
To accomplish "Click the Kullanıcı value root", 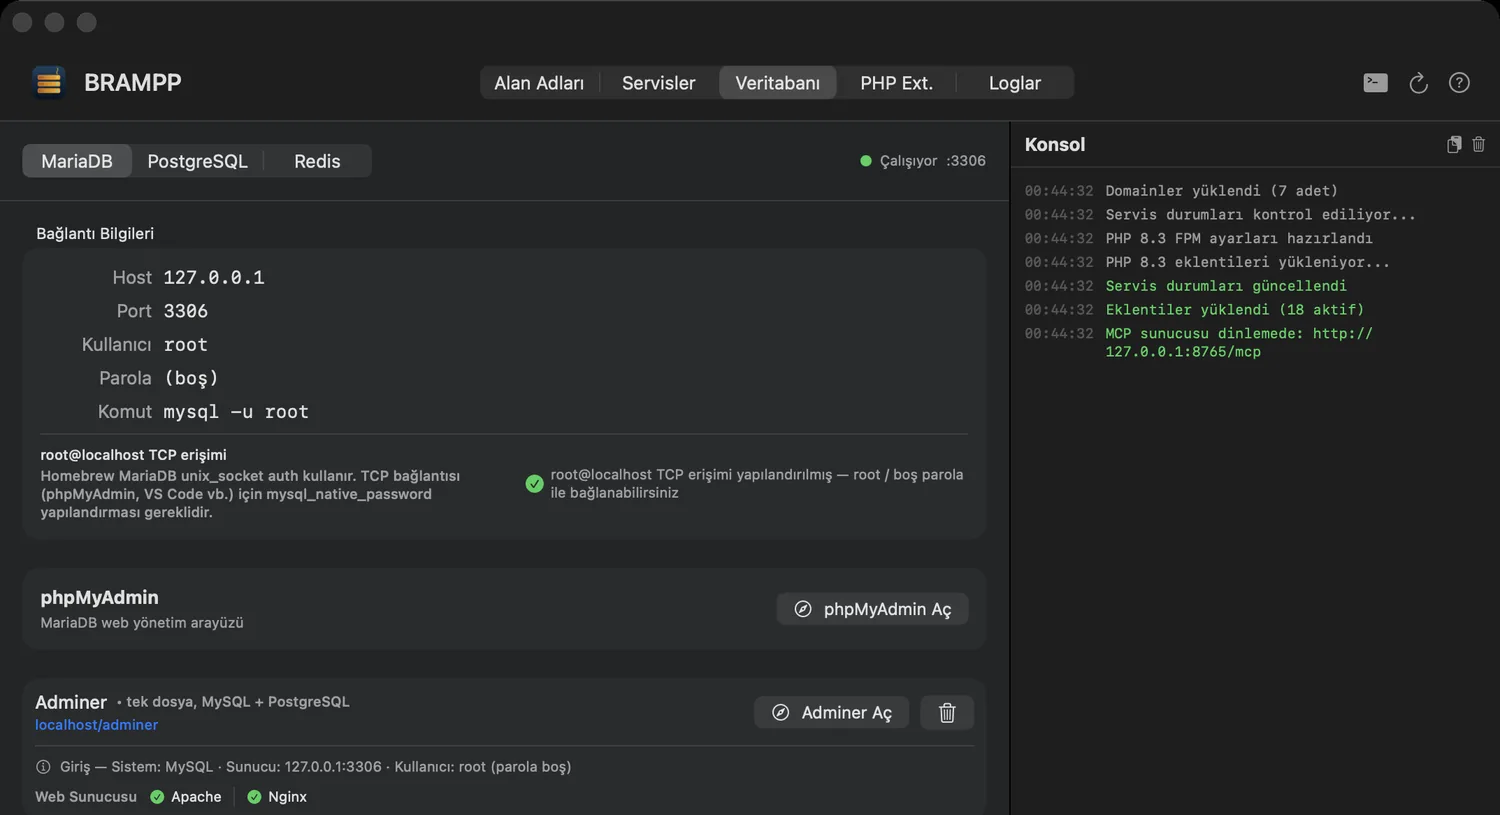I will point(186,345).
